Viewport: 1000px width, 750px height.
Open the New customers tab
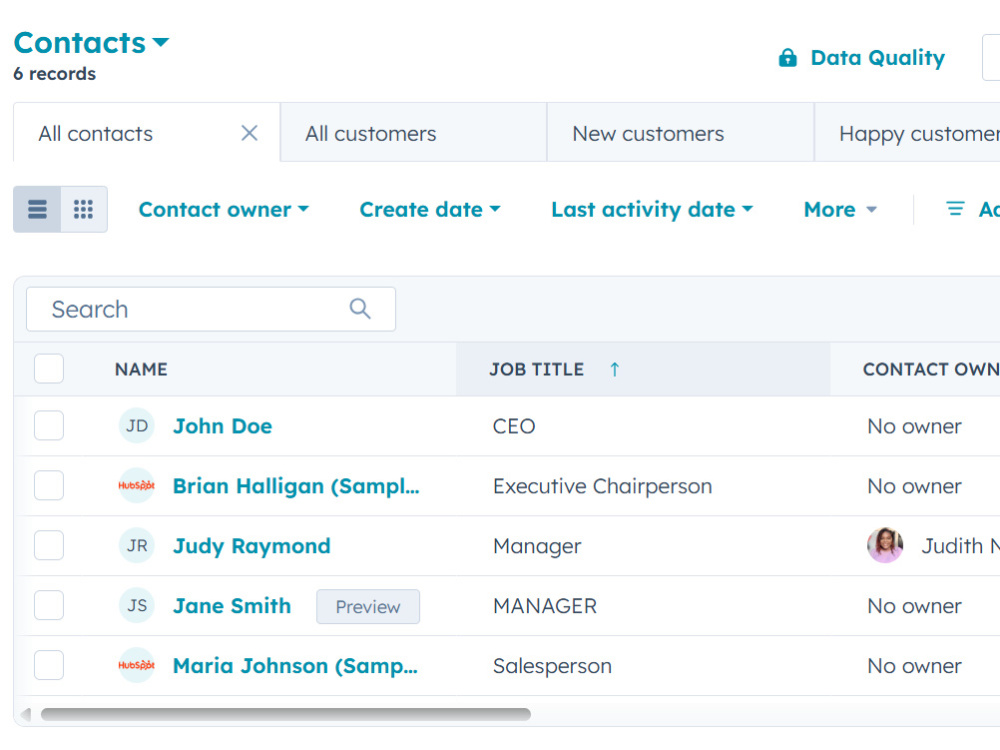[680, 133]
